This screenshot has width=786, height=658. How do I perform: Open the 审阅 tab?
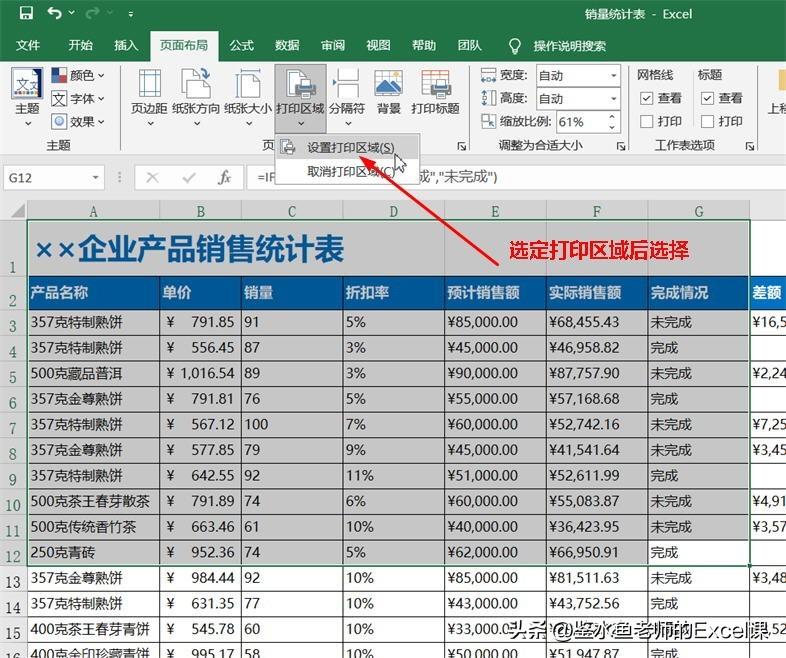pos(333,46)
